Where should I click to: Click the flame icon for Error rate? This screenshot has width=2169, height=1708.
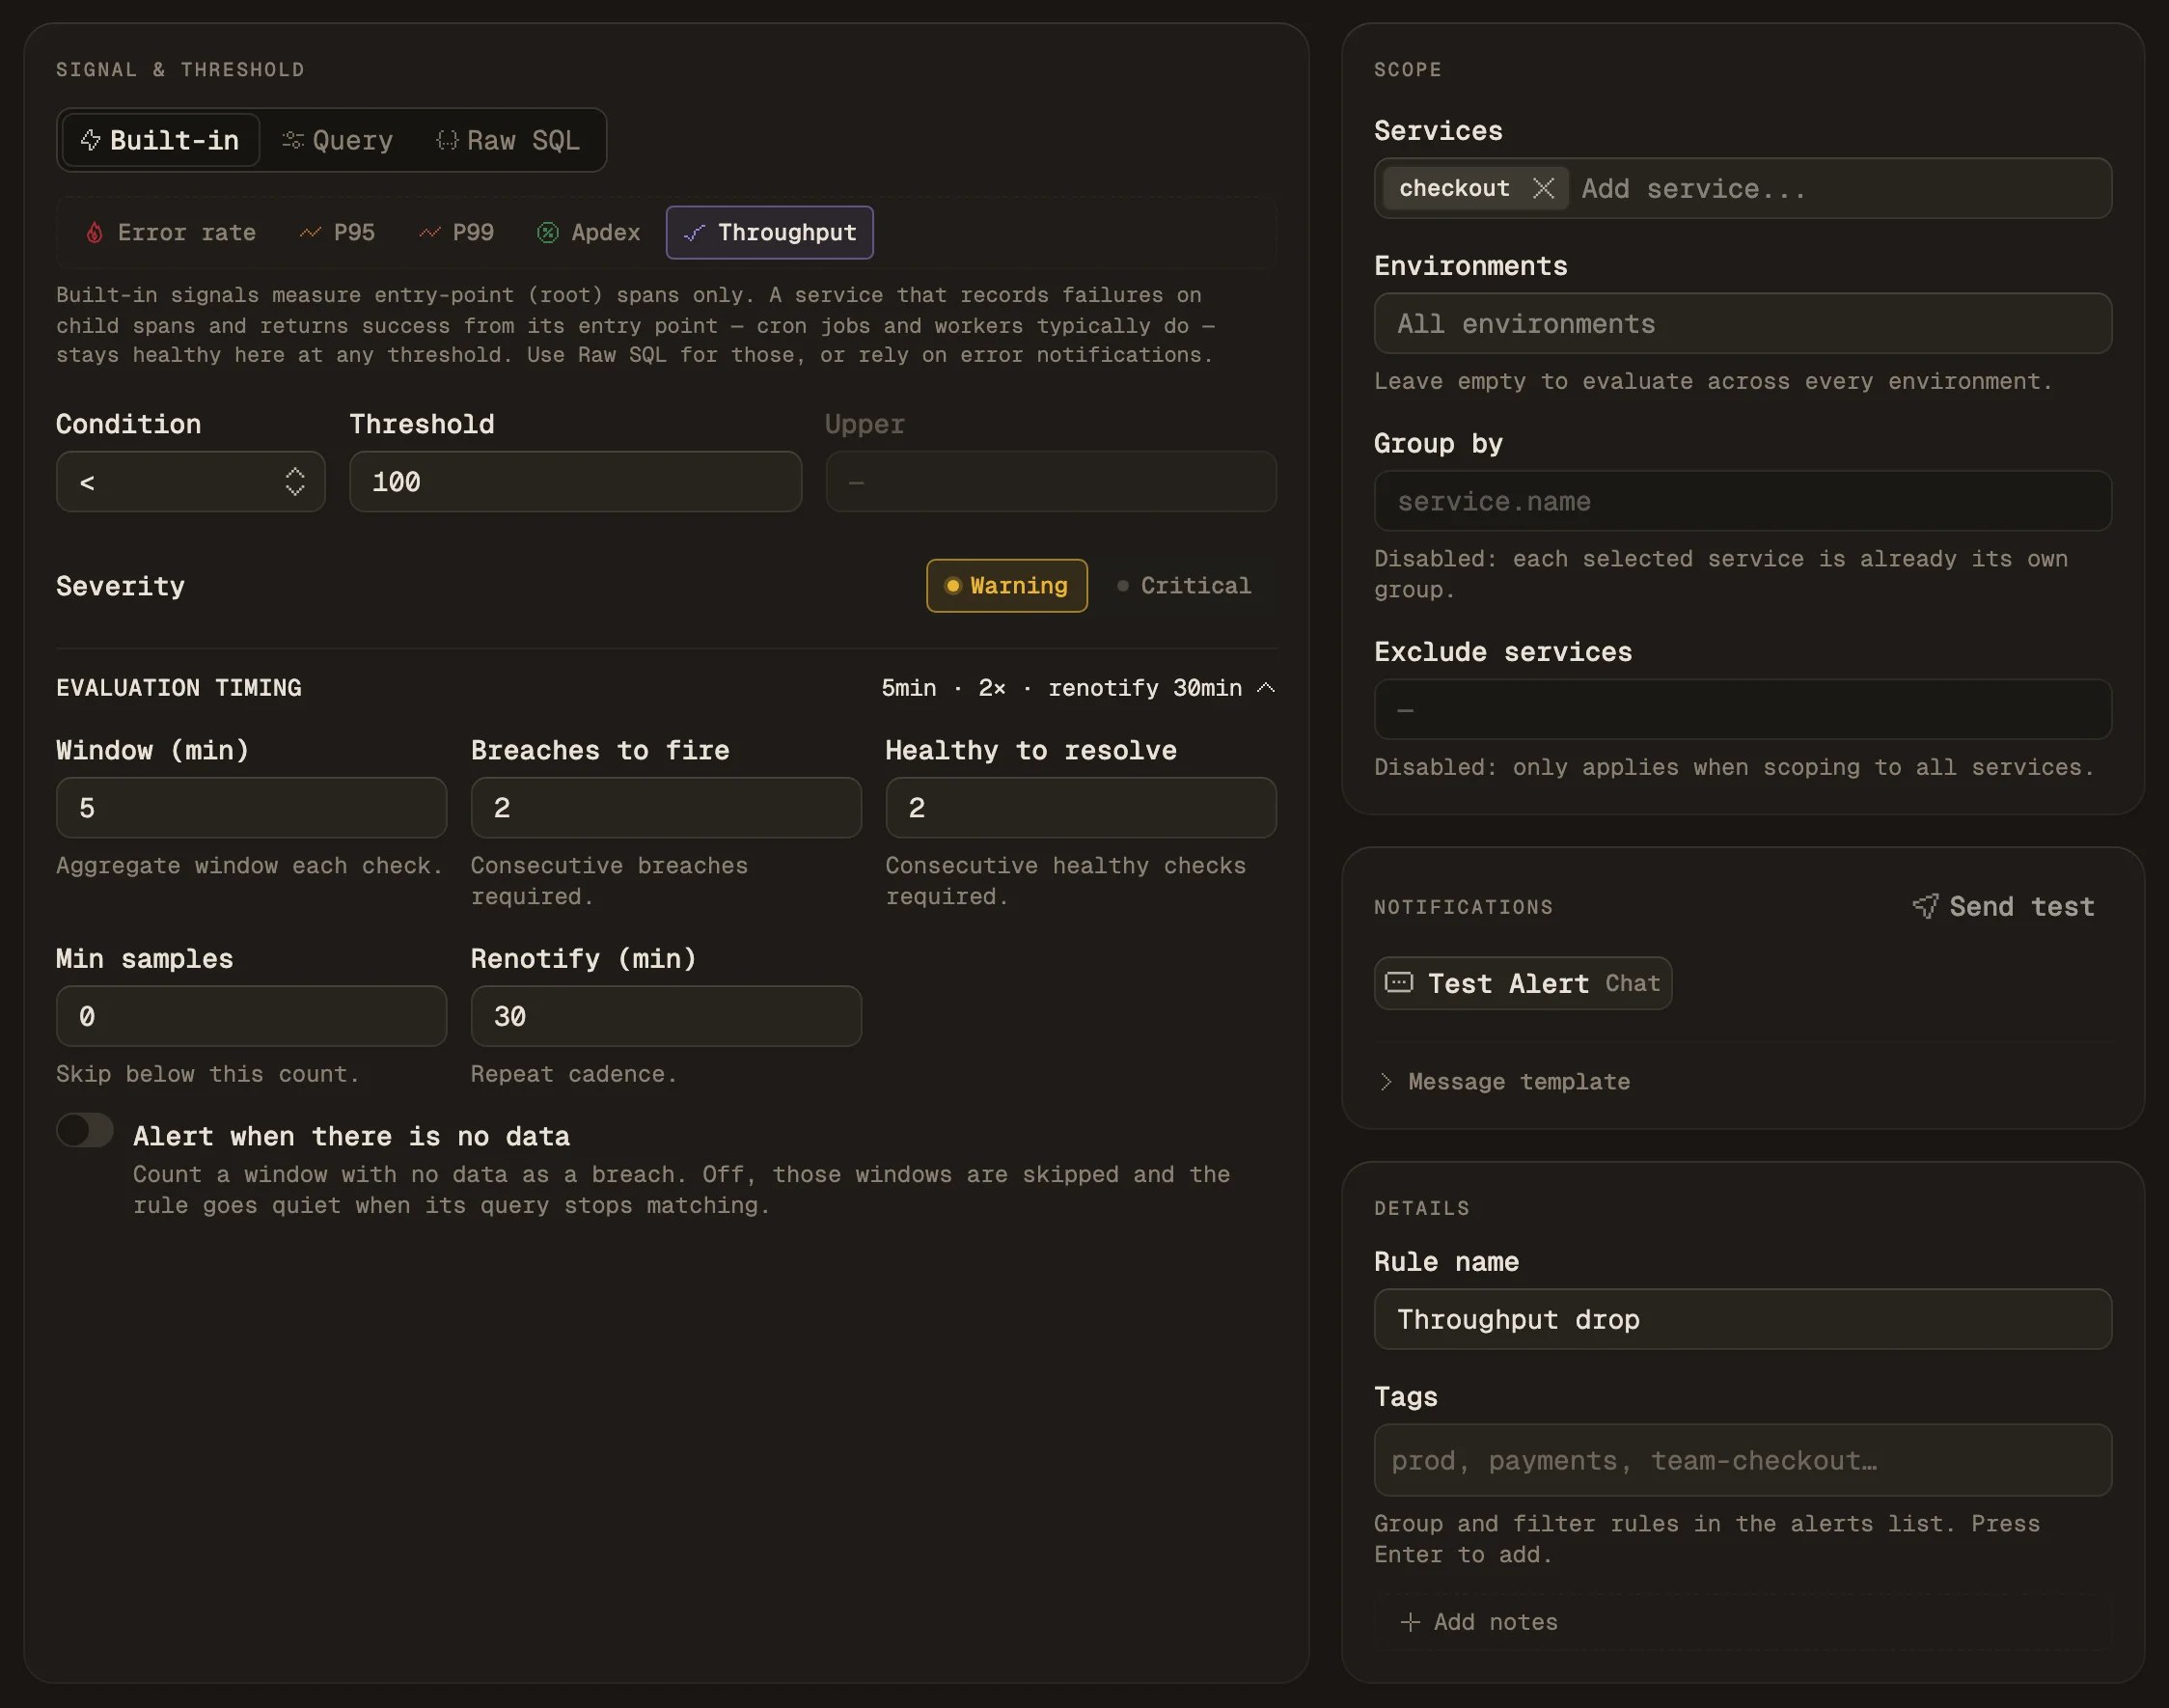pos(94,233)
